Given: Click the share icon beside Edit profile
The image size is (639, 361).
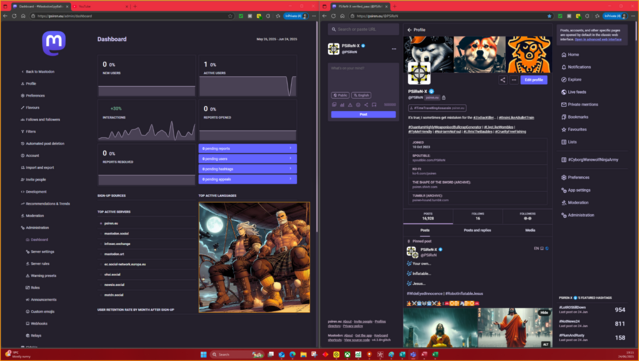Looking at the screenshot, I should 502,80.
